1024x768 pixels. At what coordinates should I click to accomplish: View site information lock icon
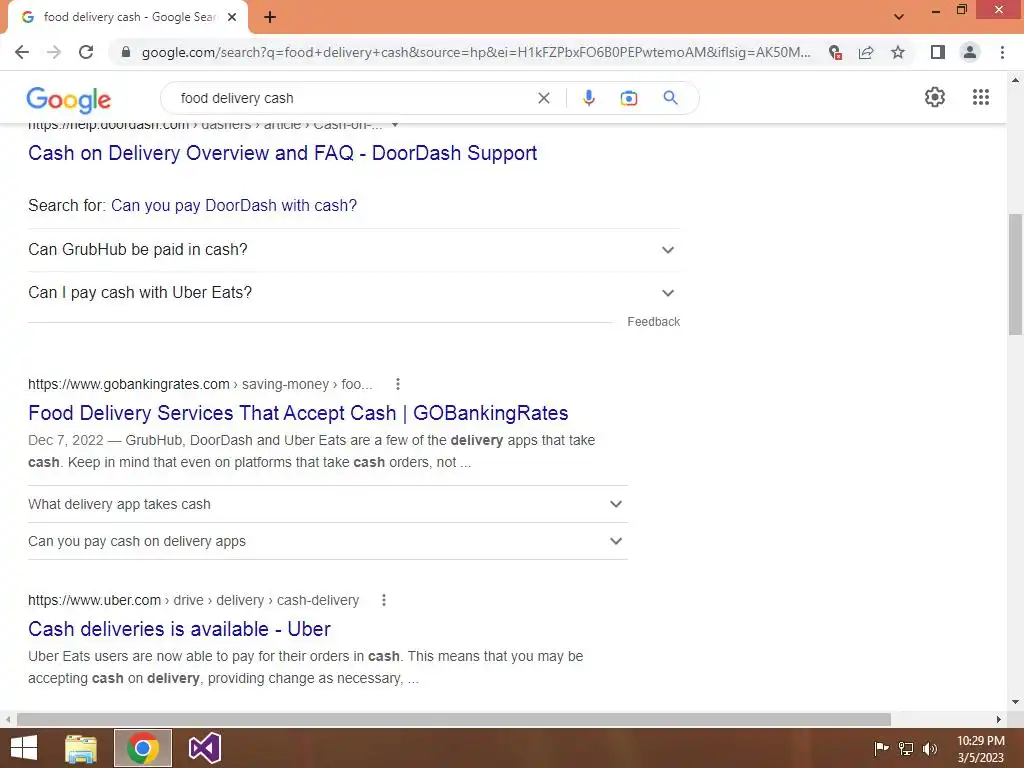coord(126,52)
